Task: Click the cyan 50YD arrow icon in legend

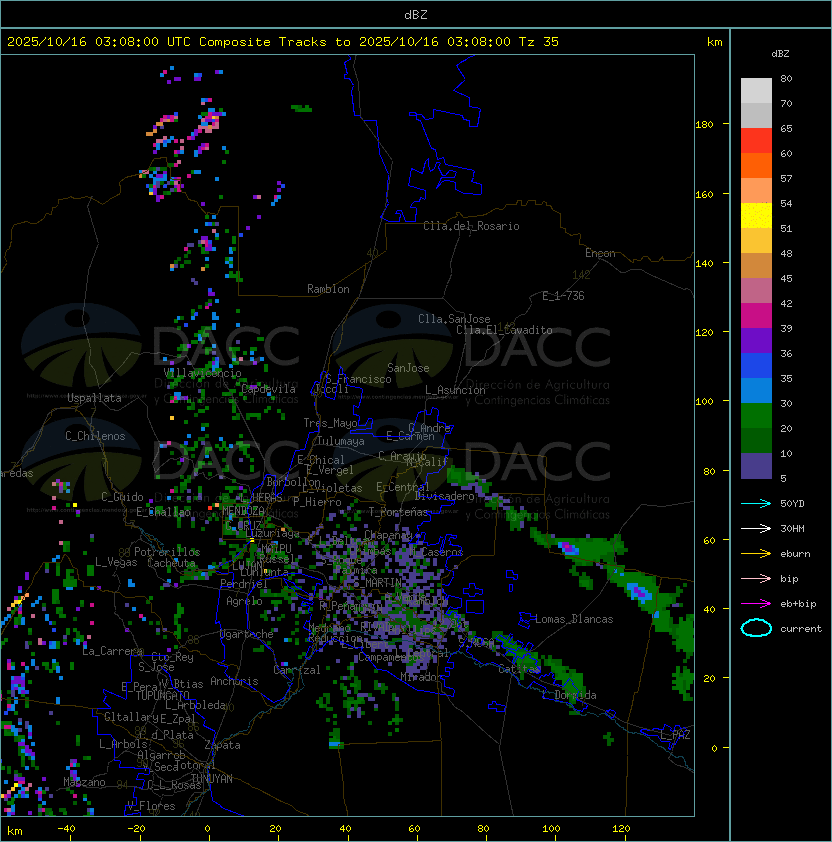Action: [x=756, y=504]
